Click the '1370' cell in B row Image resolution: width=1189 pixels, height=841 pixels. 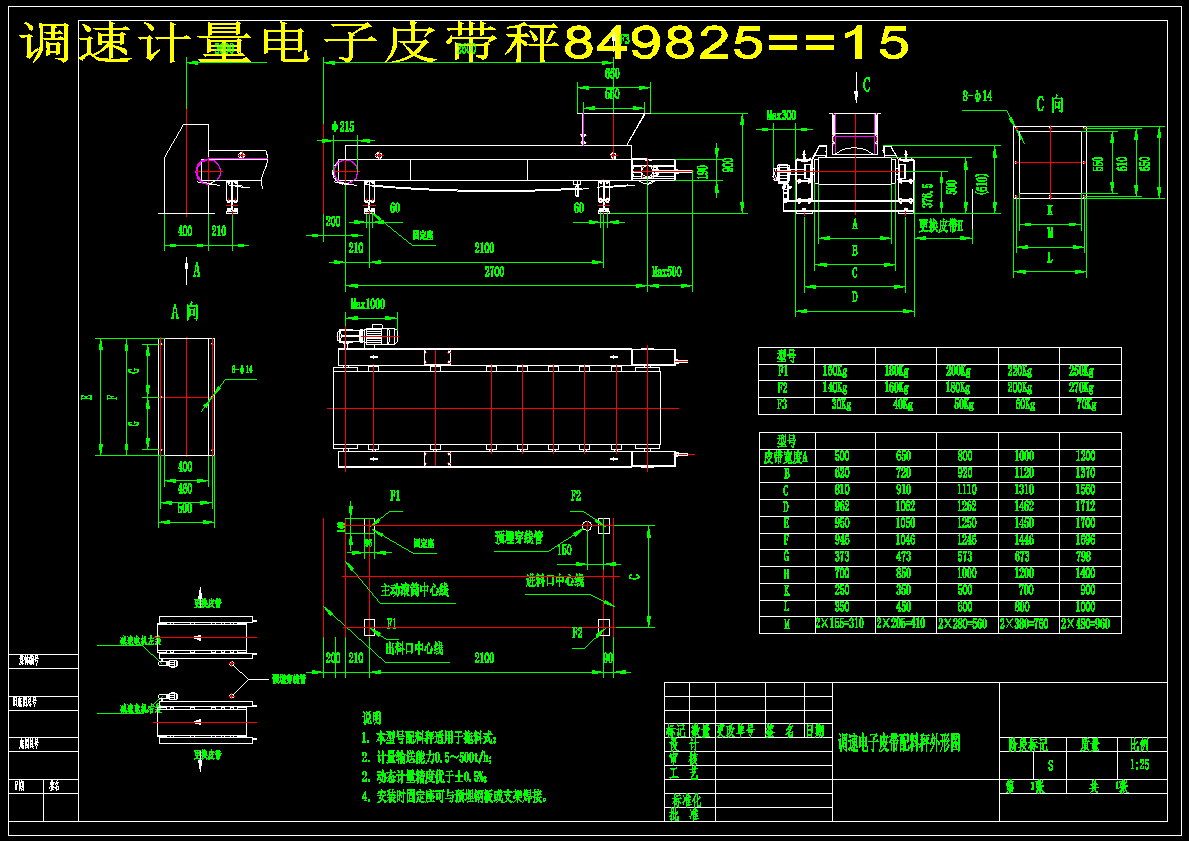pyautogui.click(x=1086, y=473)
